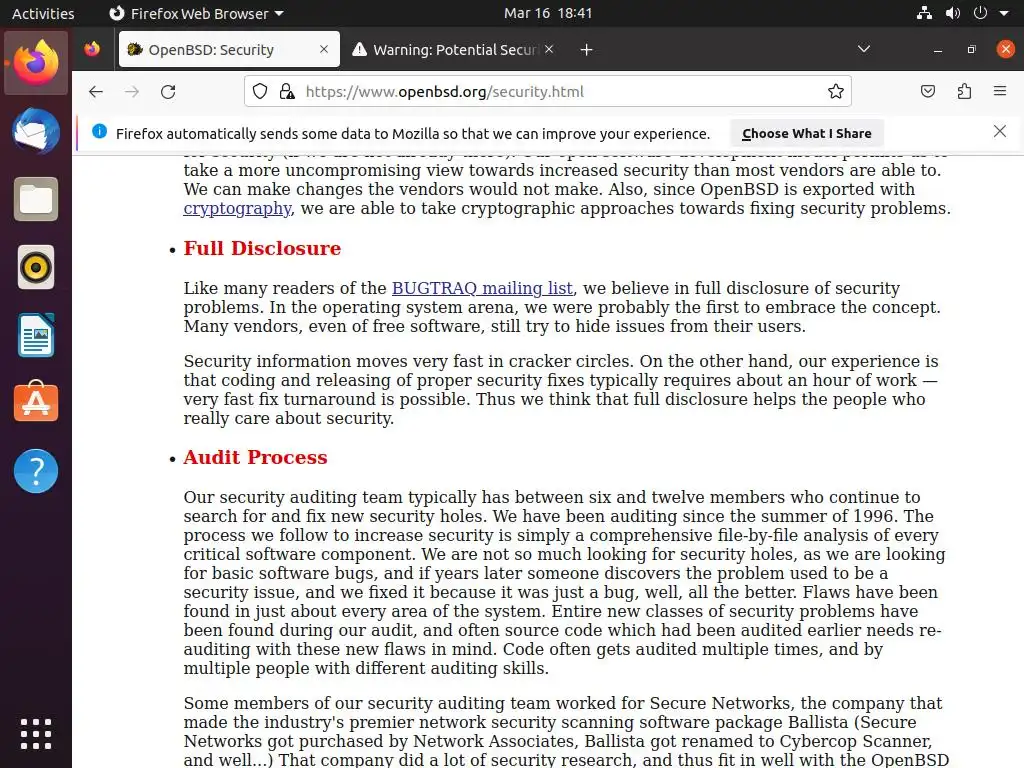Open Firefox Web Browser app menu
1024x768 pixels.
pyautogui.click(x=196, y=13)
